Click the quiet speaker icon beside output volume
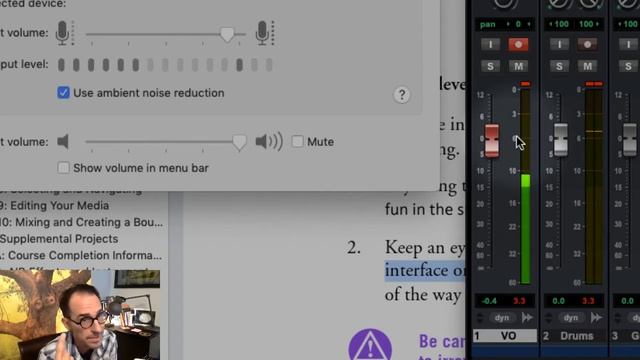 click(x=63, y=142)
